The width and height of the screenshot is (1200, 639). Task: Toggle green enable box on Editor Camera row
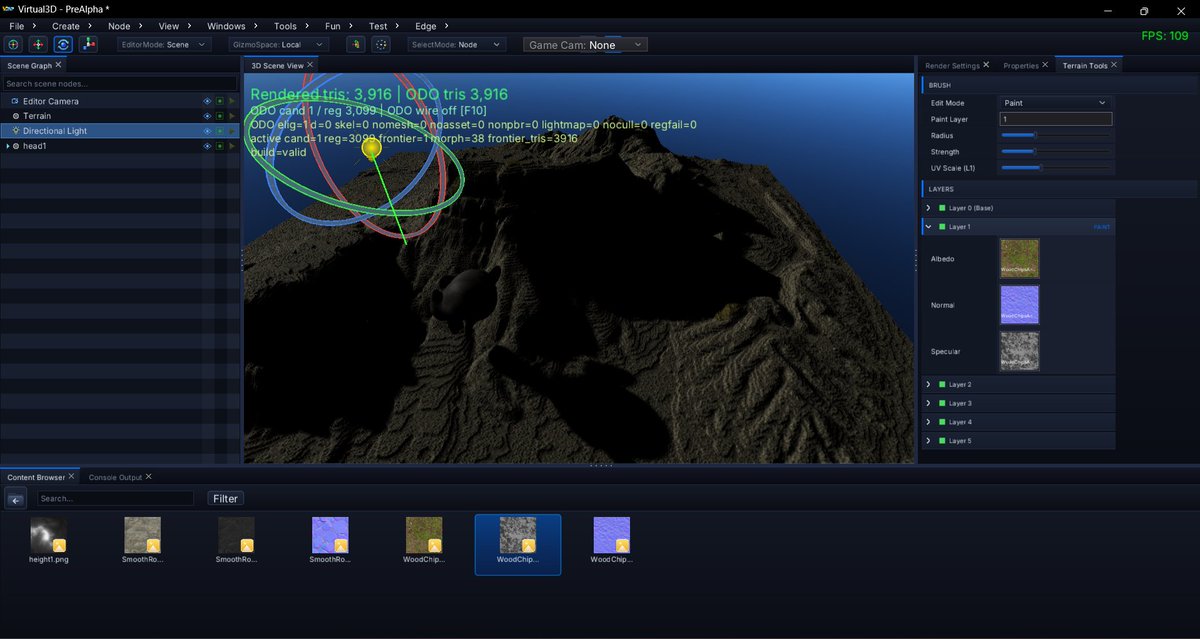coord(220,101)
